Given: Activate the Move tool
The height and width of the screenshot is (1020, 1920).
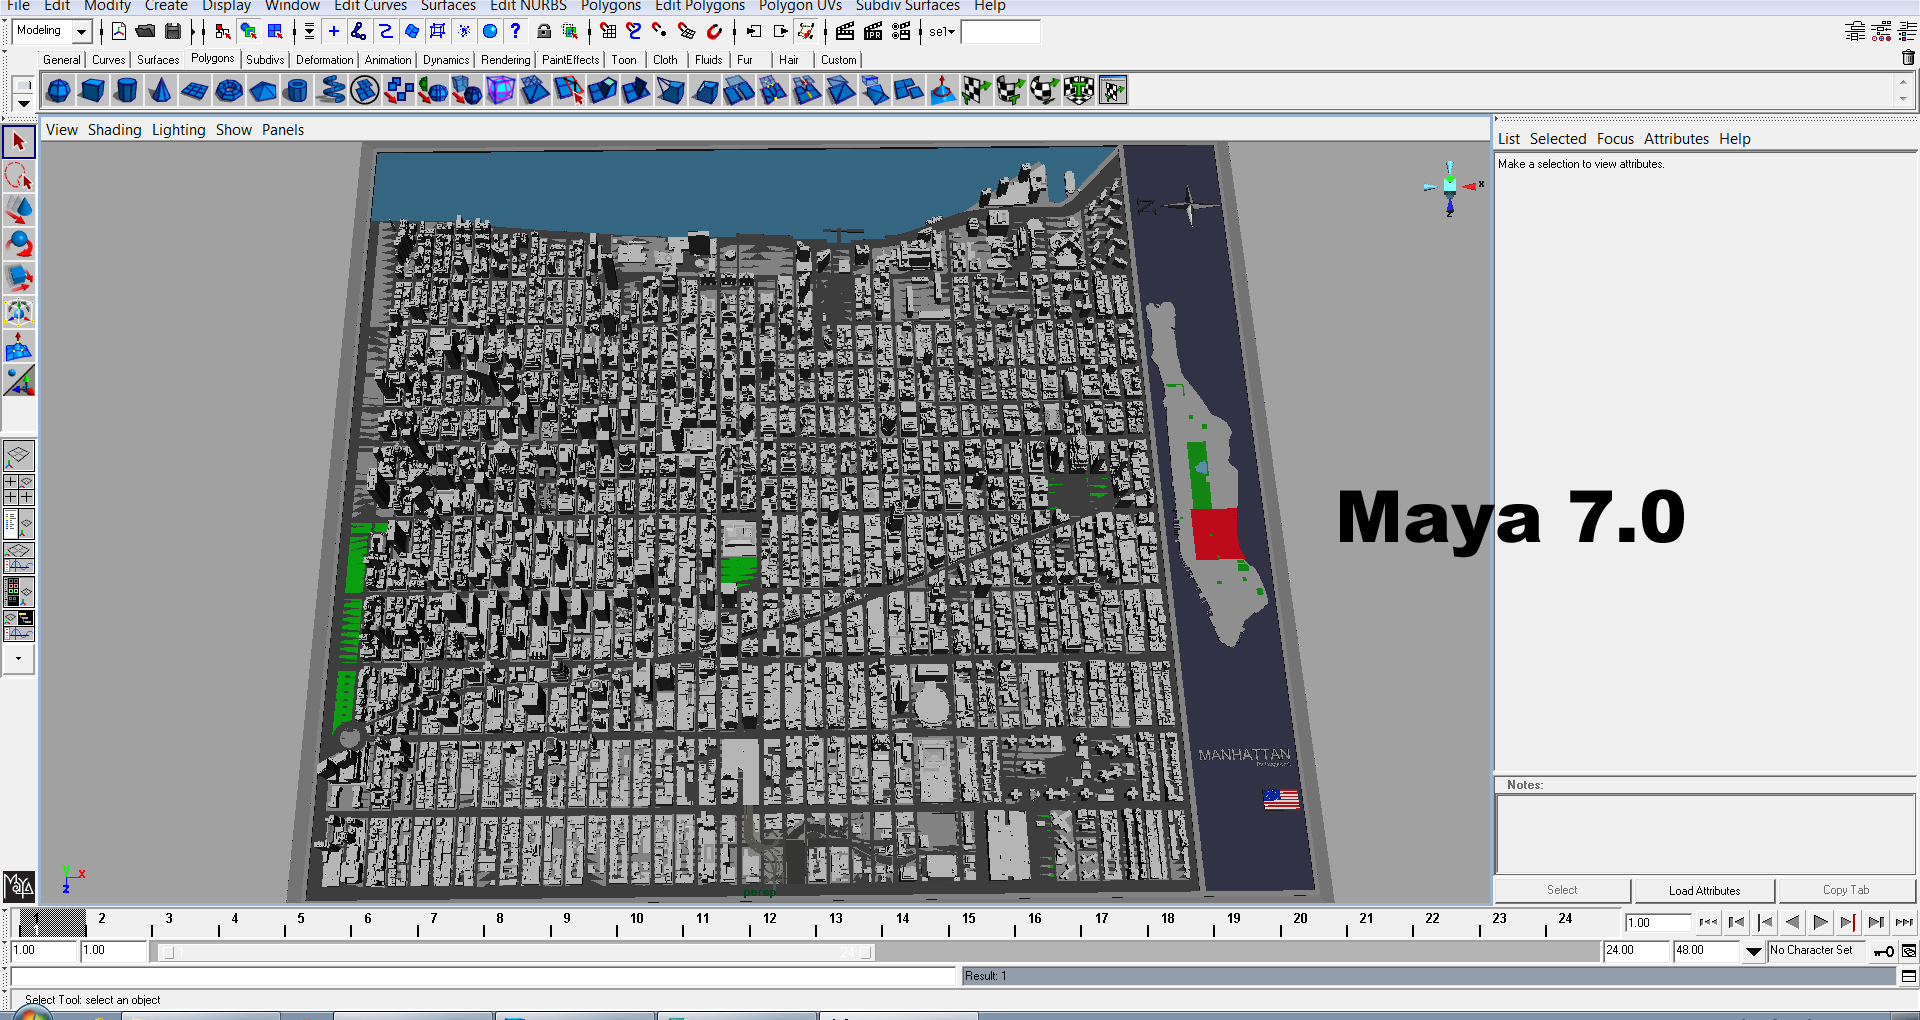Looking at the screenshot, I should pos(18,210).
